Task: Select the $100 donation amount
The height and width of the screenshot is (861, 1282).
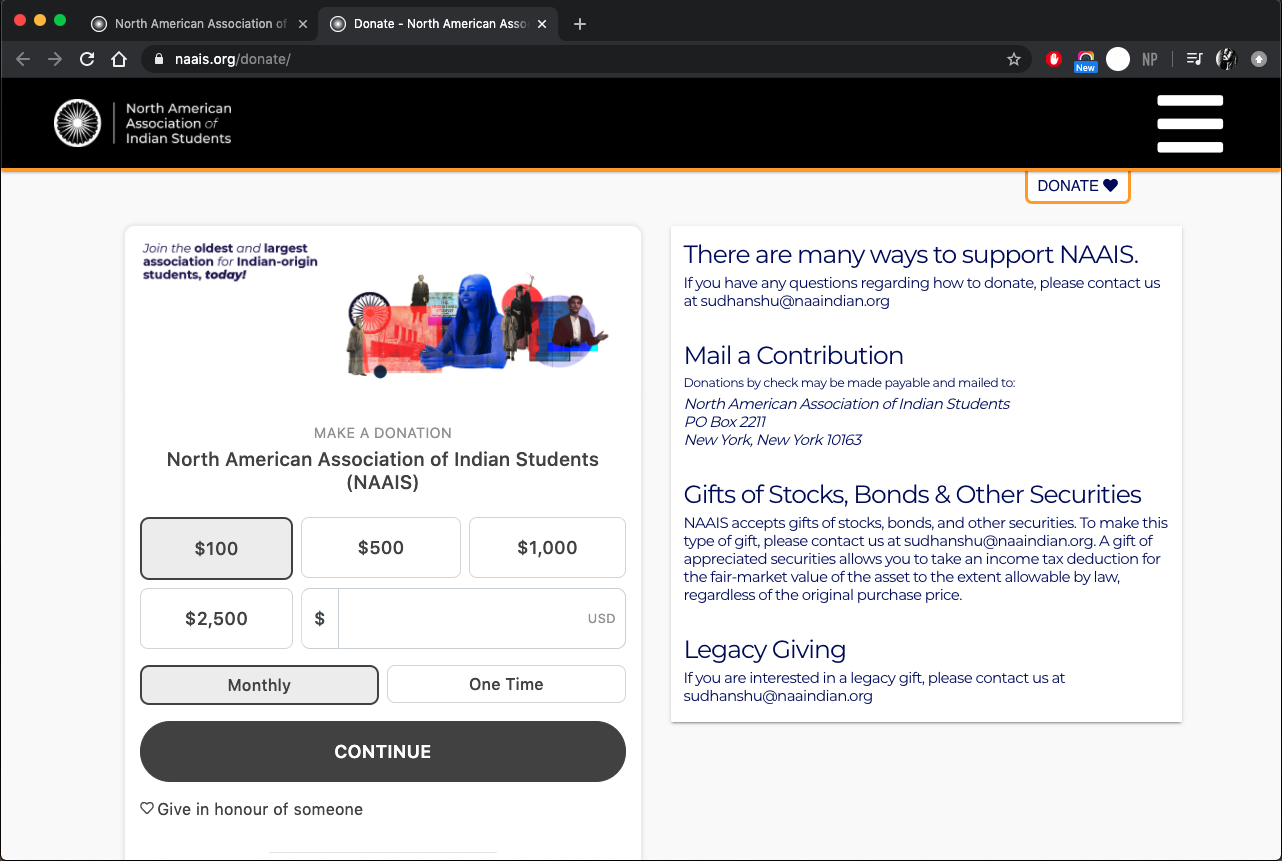Action: [x=216, y=548]
